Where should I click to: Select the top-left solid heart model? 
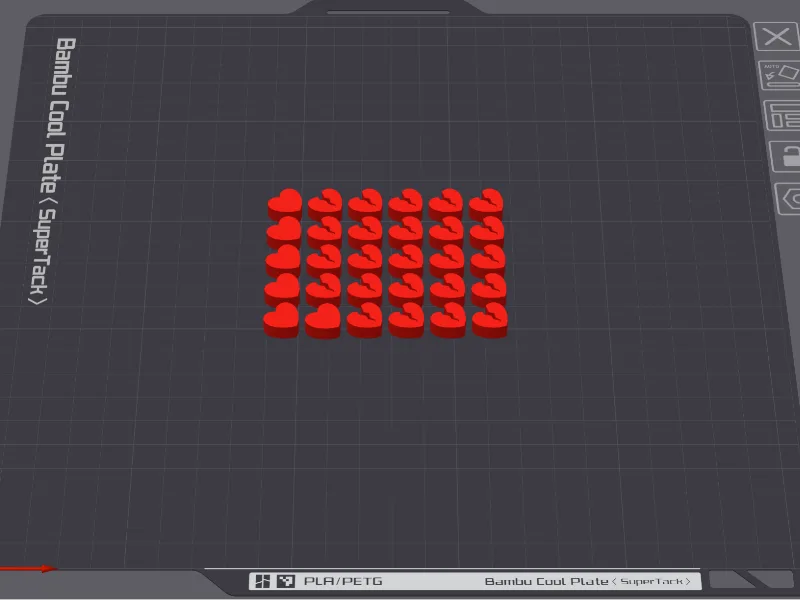coord(285,204)
